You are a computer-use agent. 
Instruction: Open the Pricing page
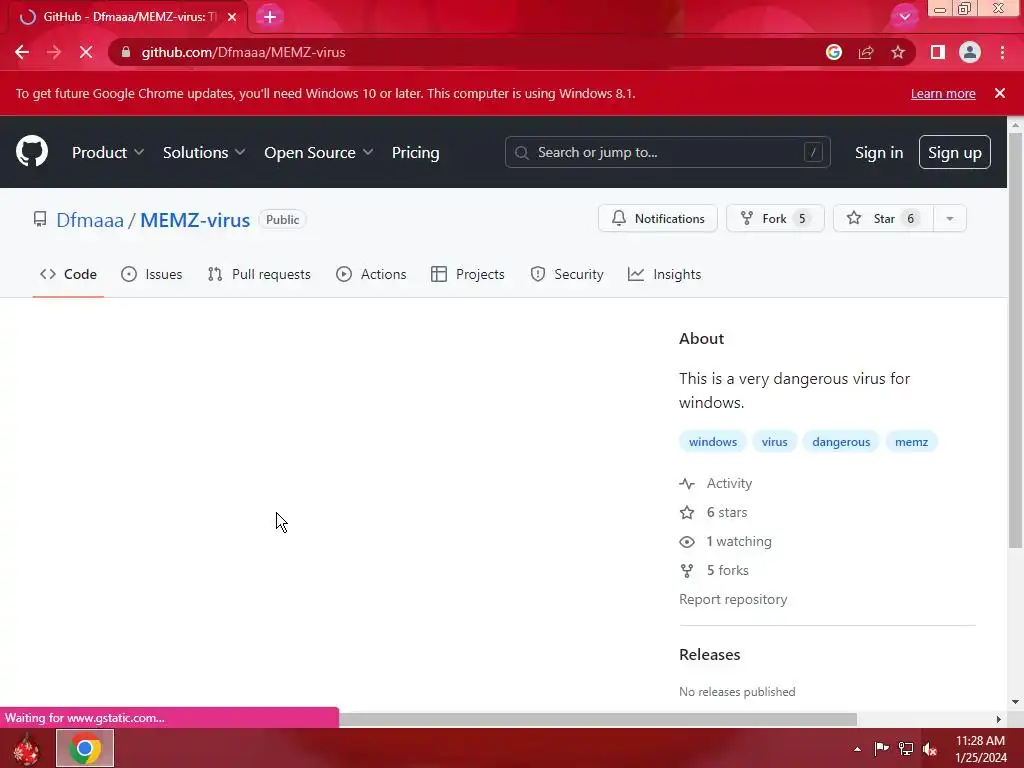(x=415, y=152)
